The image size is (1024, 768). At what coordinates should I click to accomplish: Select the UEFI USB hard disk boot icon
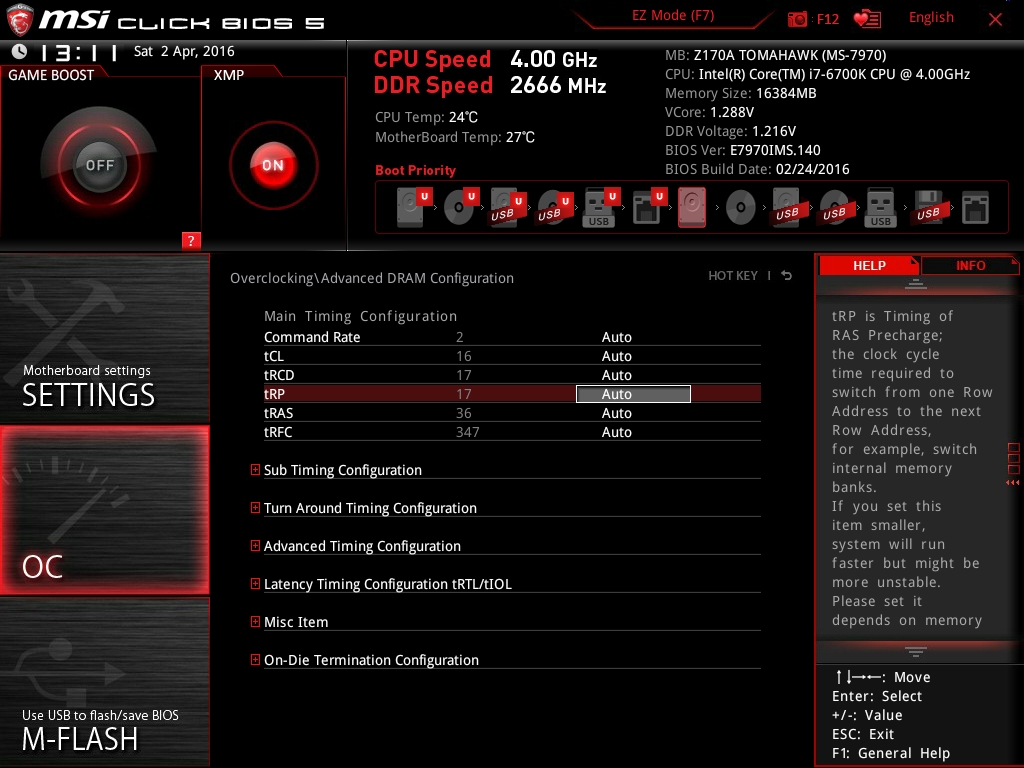pos(508,207)
